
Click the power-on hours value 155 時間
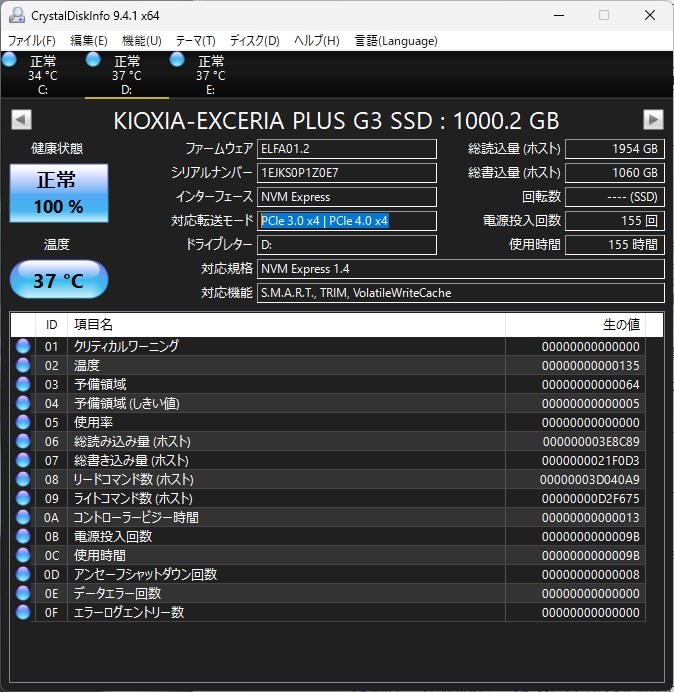click(615, 244)
